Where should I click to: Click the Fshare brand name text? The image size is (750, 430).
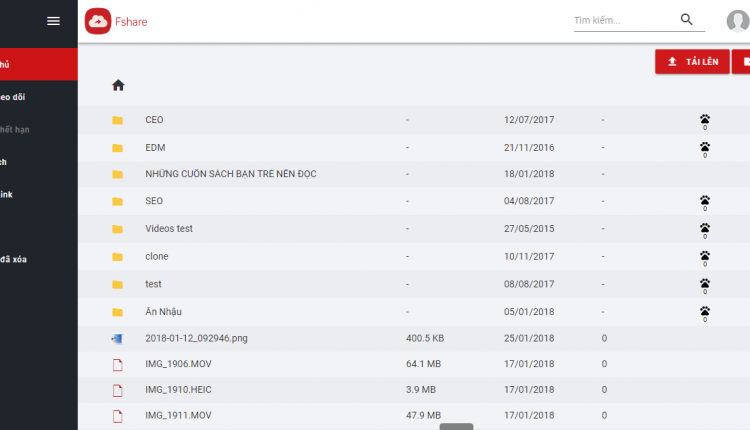(x=131, y=22)
